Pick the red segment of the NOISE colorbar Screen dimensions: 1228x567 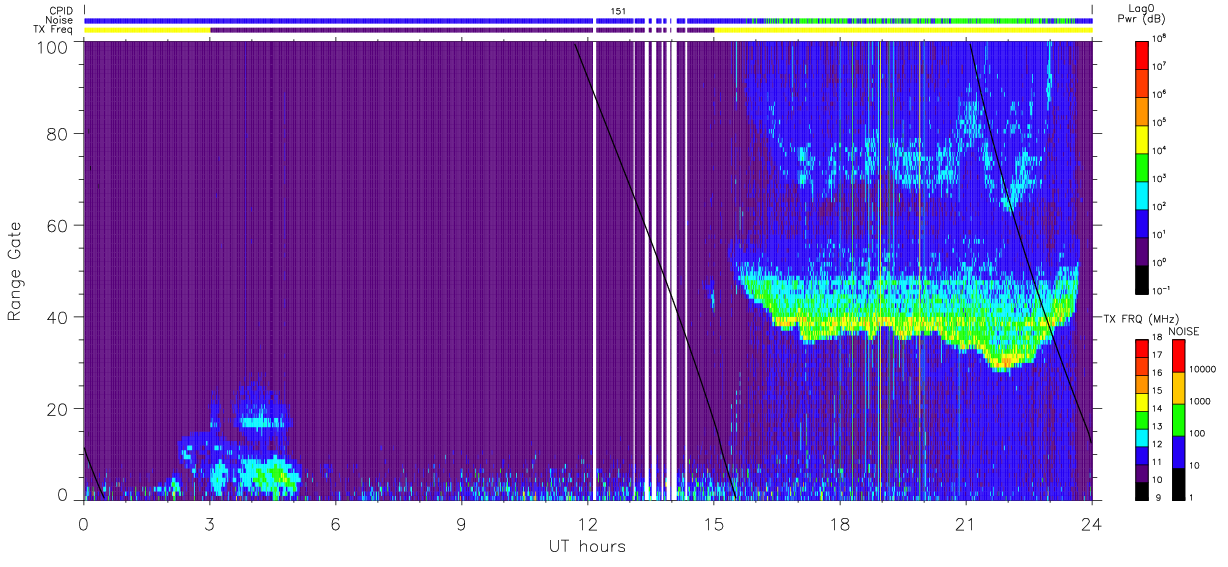[x=1177, y=356]
